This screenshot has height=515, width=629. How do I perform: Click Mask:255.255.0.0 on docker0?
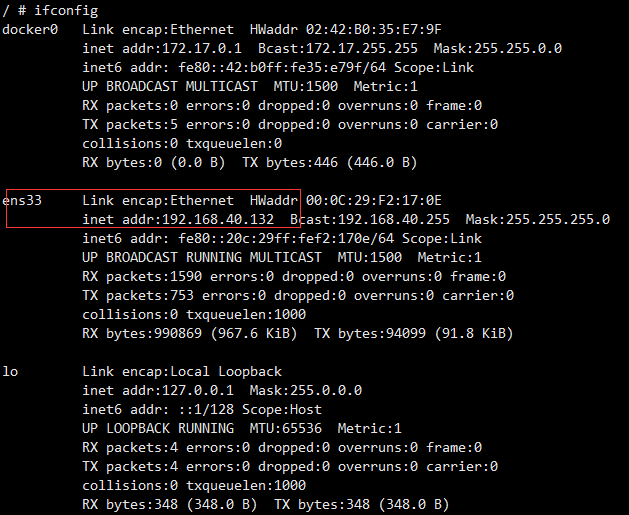pyautogui.click(x=497, y=49)
